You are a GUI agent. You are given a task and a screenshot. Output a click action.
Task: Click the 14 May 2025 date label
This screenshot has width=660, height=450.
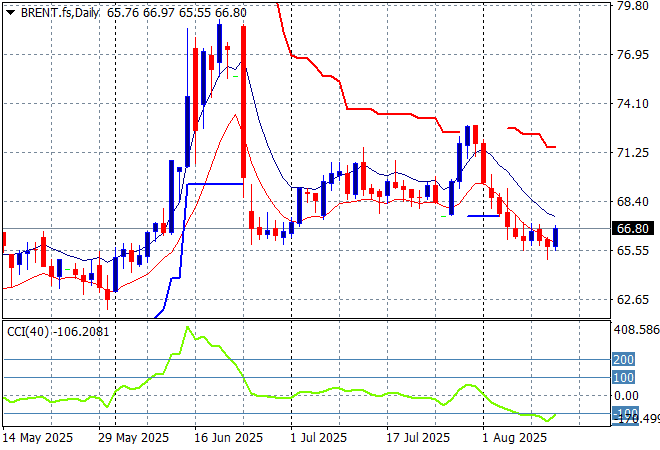(38, 438)
